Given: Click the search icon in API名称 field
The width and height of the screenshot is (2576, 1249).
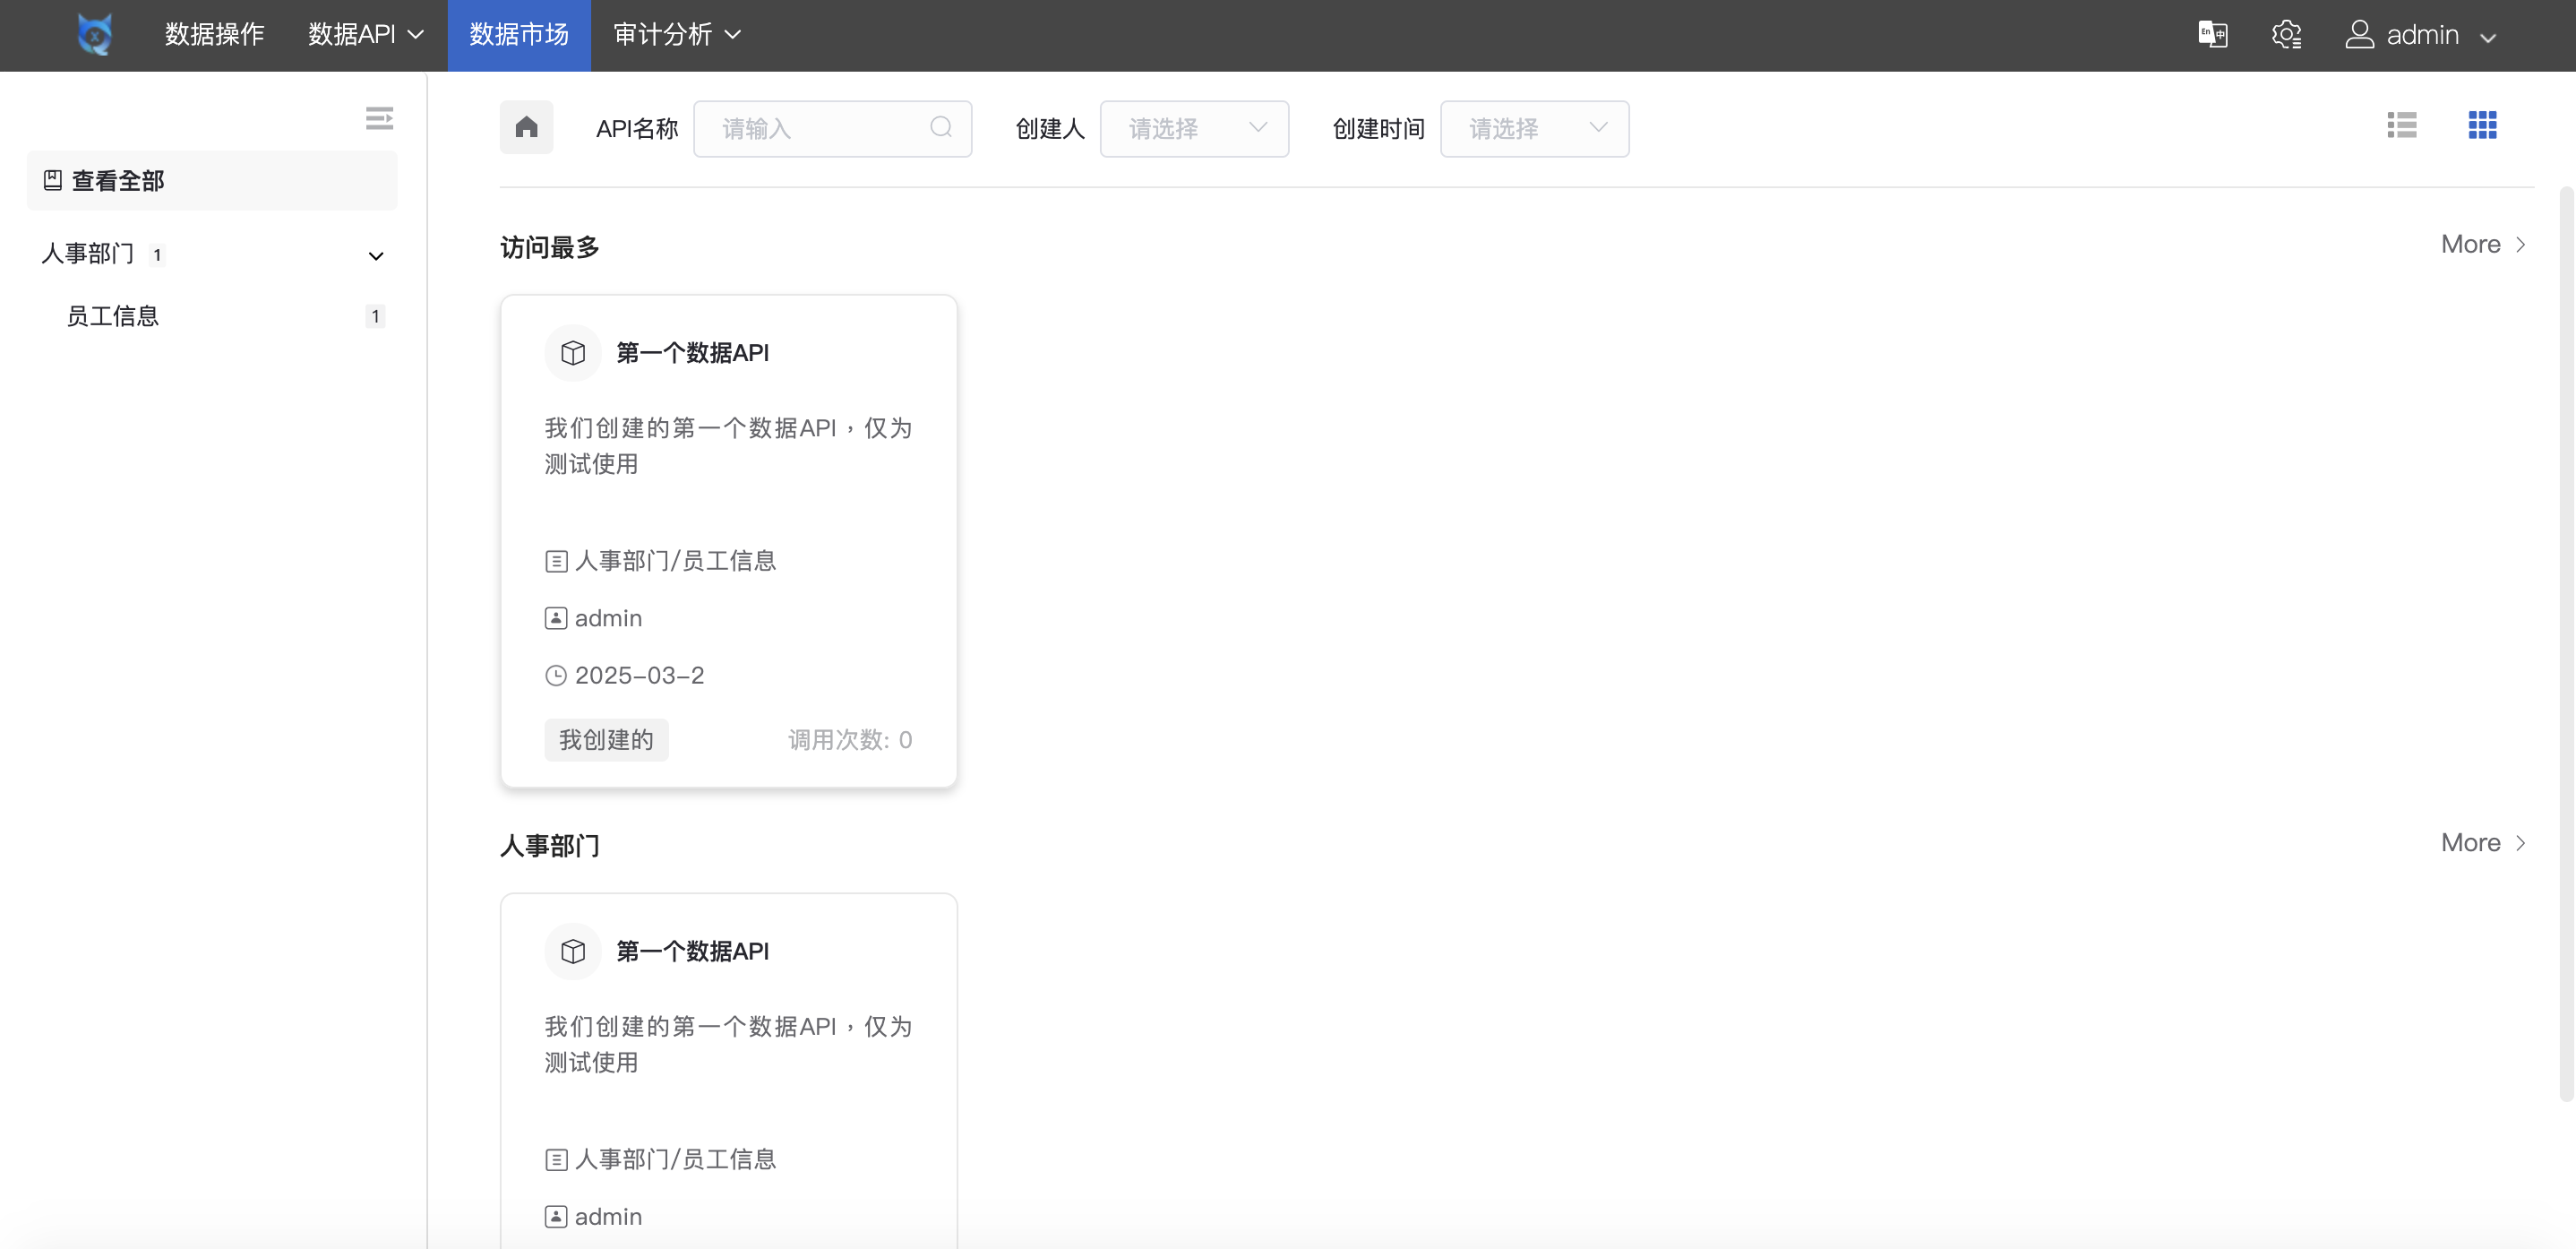Looking at the screenshot, I should 940,128.
